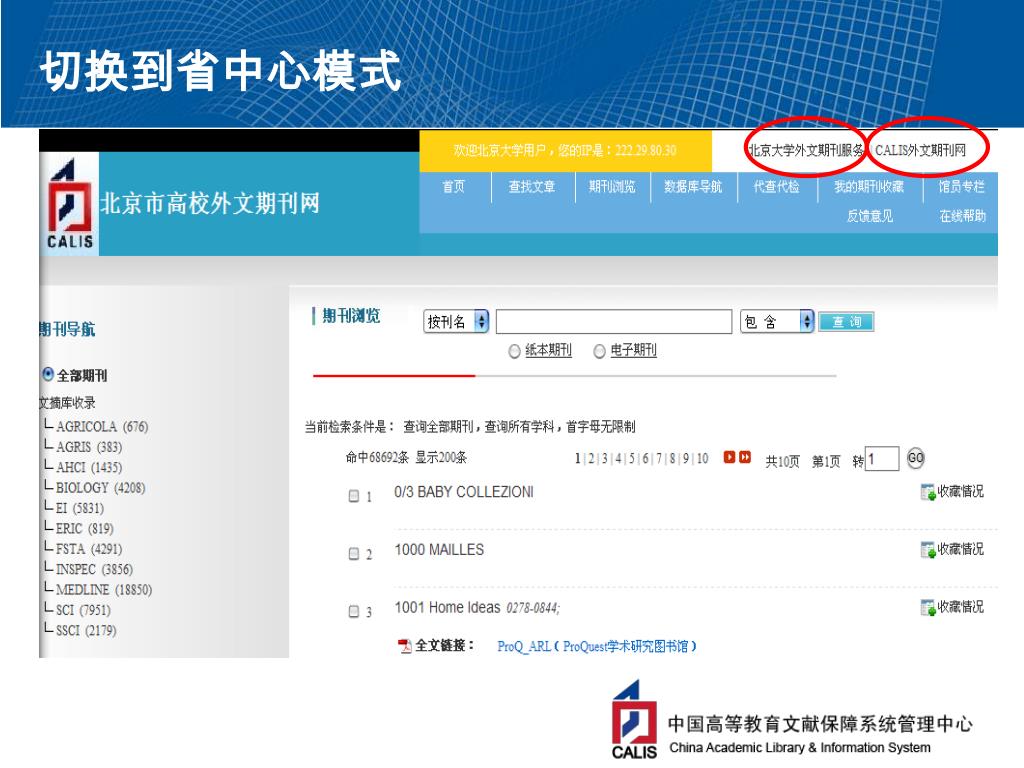The width and height of the screenshot is (1024, 768).
Task: Open the 我的期刊收藏 menu item
Action: point(869,187)
